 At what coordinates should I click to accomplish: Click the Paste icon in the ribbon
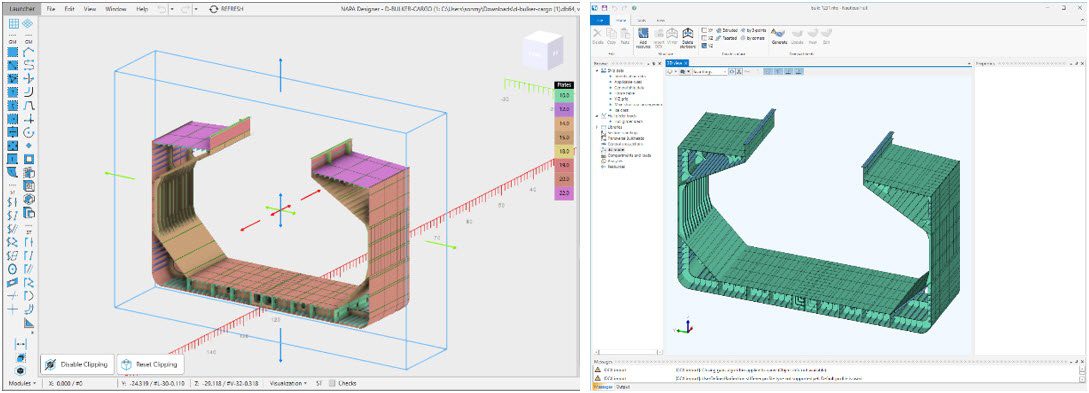point(625,36)
